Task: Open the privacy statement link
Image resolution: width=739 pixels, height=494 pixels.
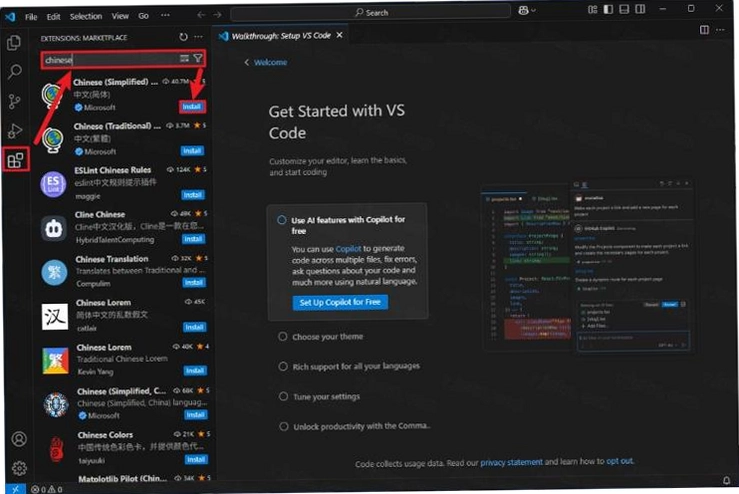Action: pyautogui.click(x=511, y=462)
